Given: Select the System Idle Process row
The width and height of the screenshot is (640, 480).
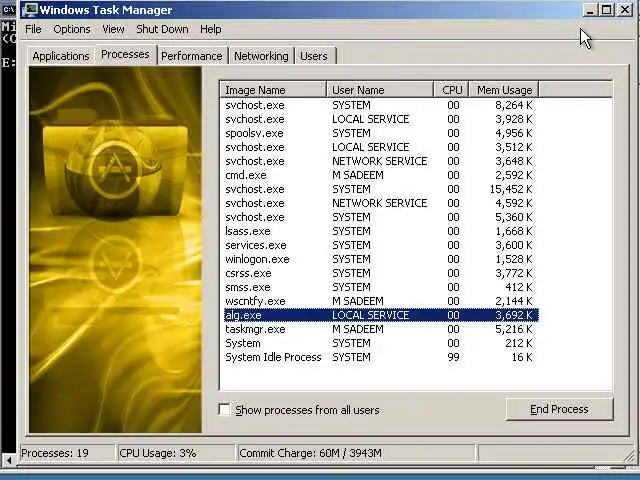Looking at the screenshot, I should [381, 357].
